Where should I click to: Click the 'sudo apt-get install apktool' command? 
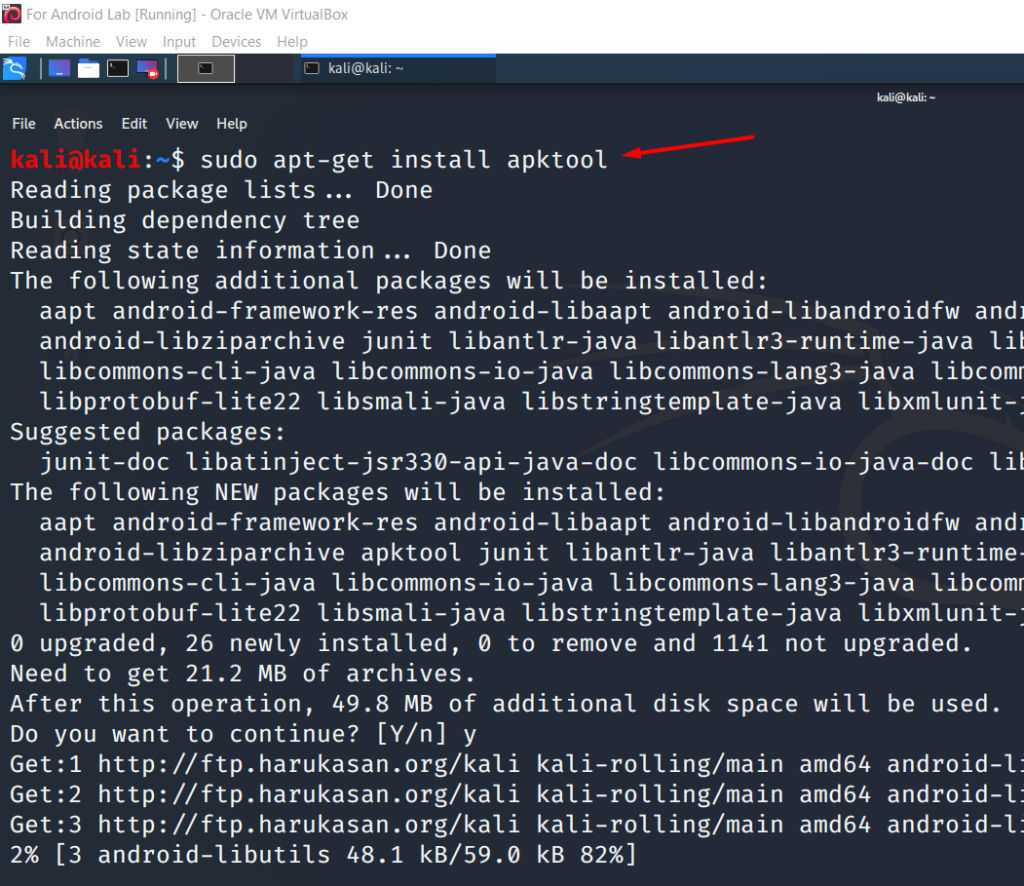(404, 159)
